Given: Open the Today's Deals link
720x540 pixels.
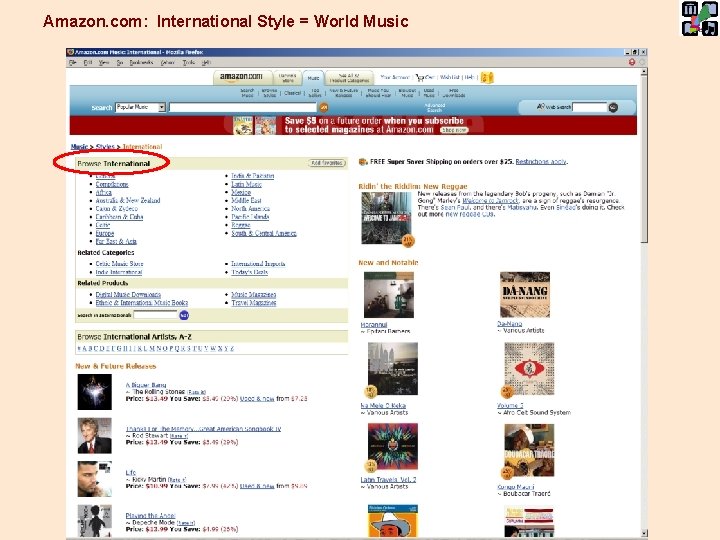Looking at the screenshot, I should (249, 272).
